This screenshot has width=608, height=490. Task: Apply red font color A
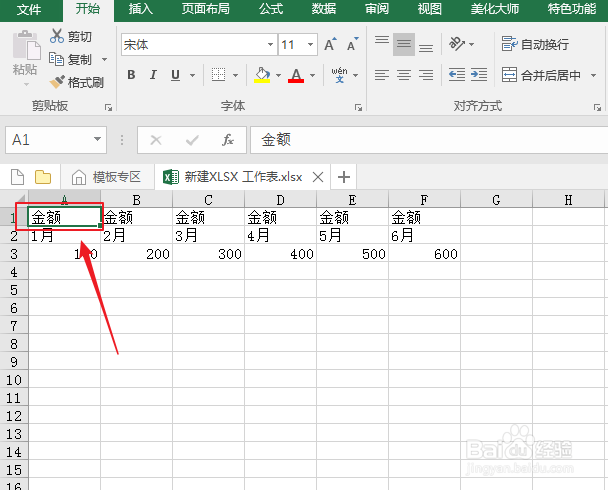296,74
